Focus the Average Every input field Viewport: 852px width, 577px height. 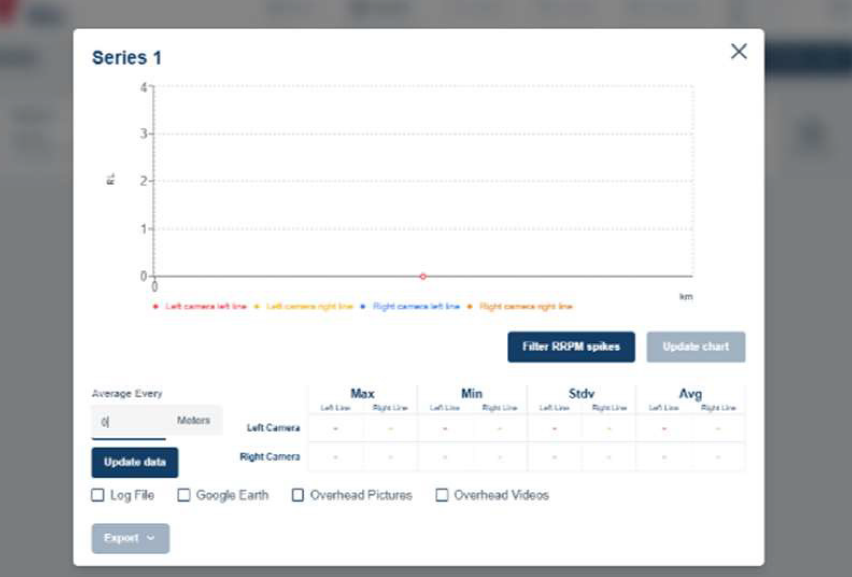tap(130, 422)
